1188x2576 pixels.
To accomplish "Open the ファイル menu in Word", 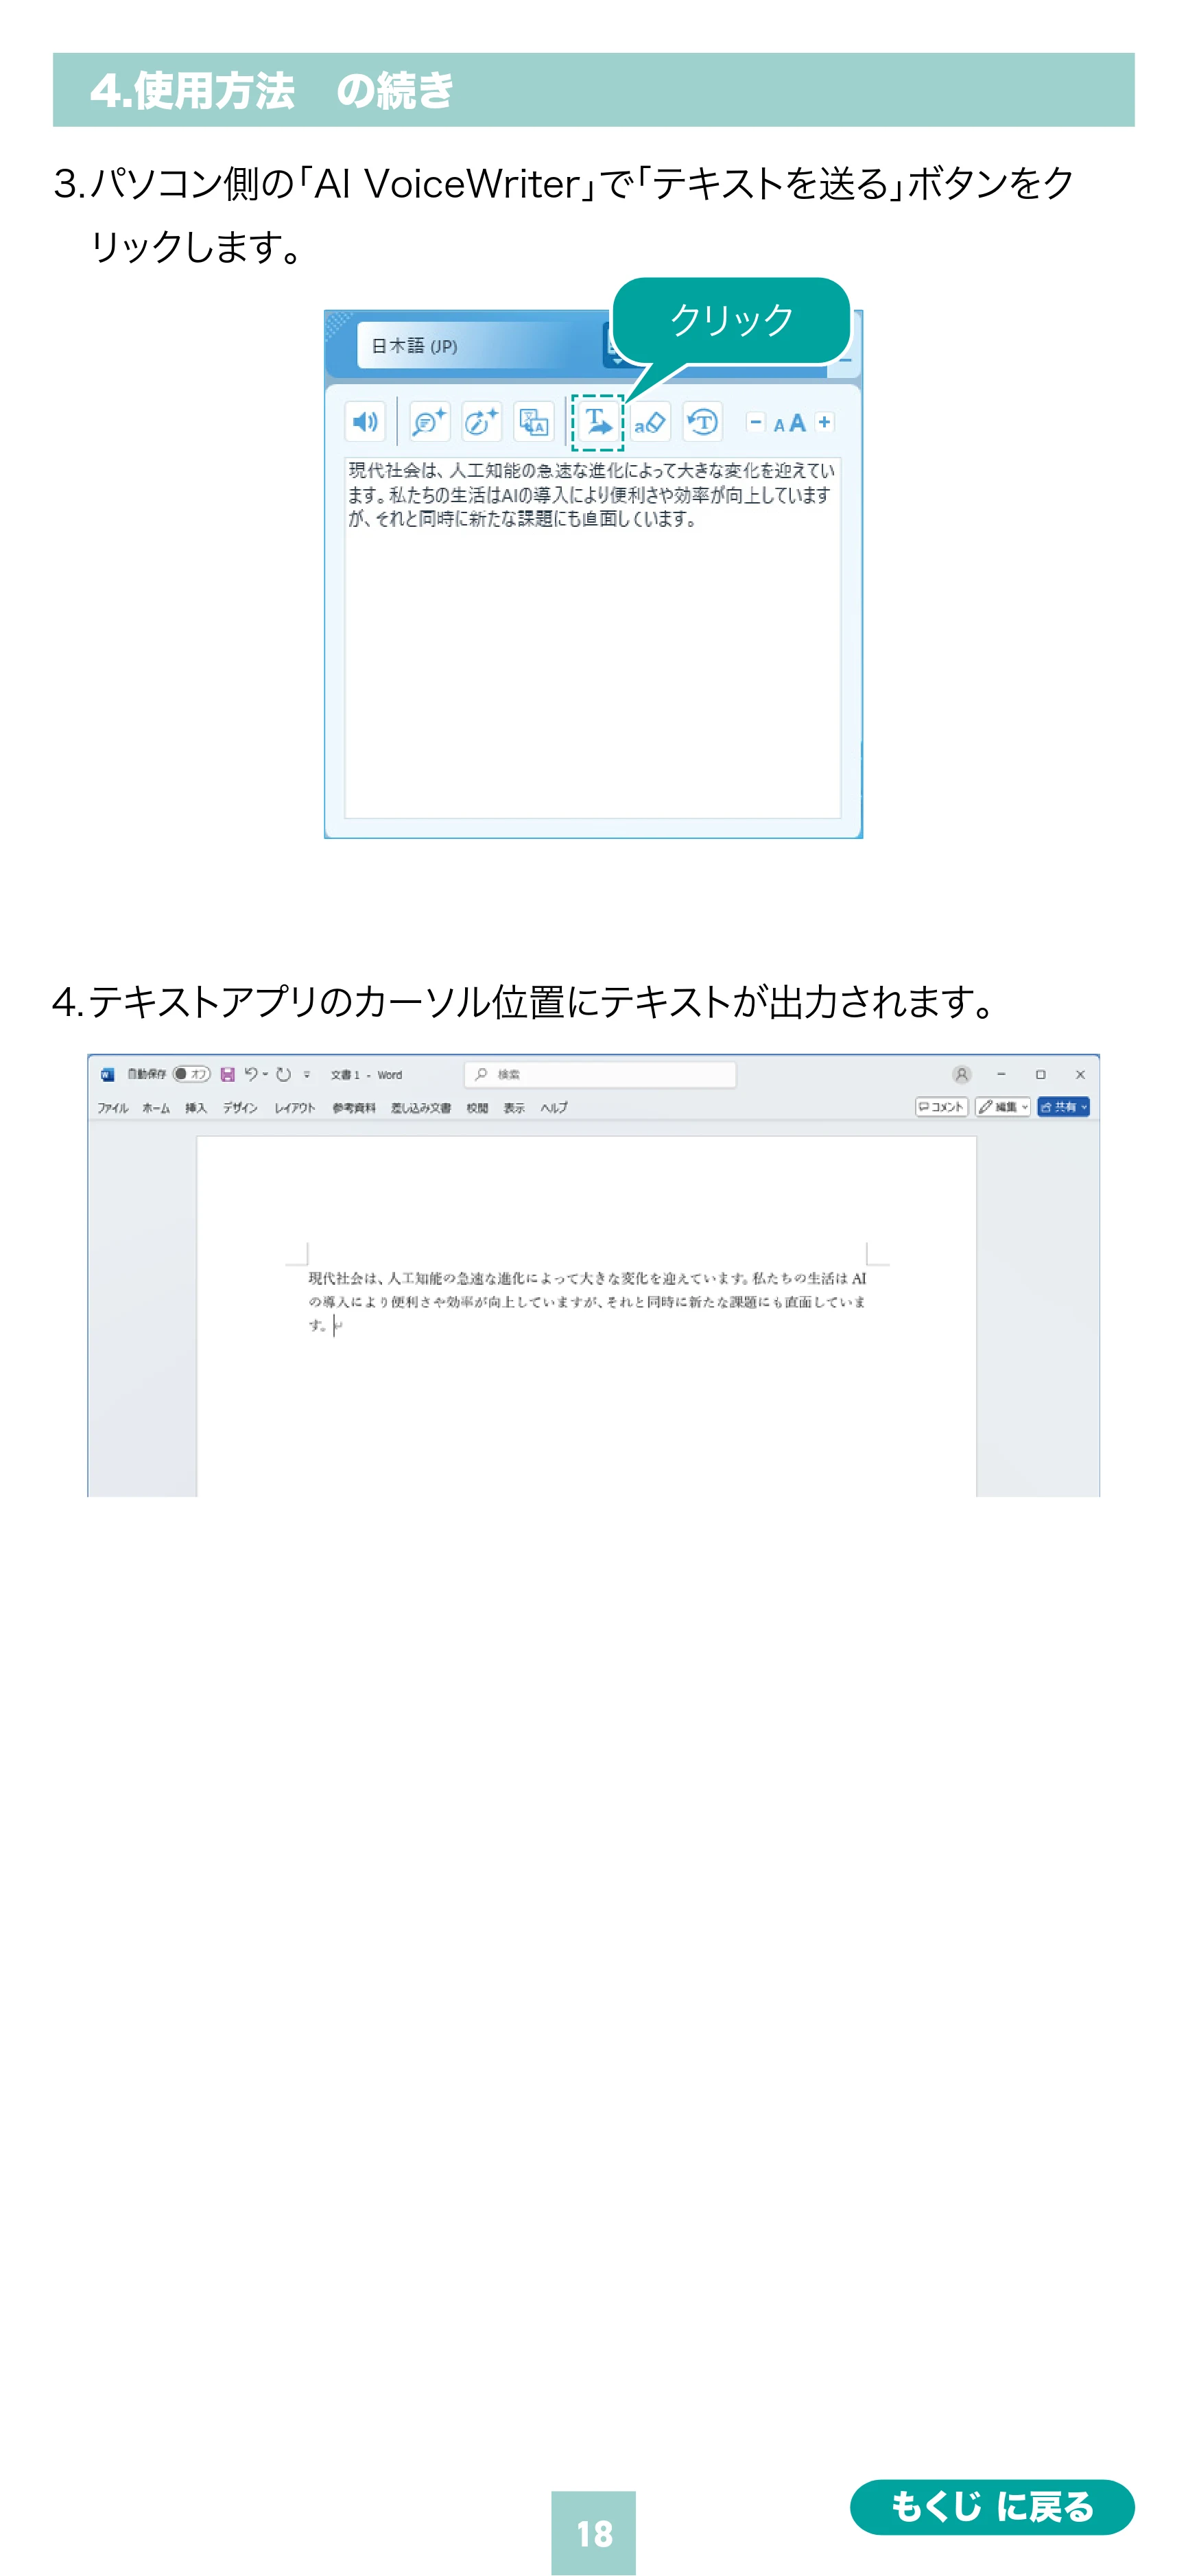I will click(x=113, y=1108).
